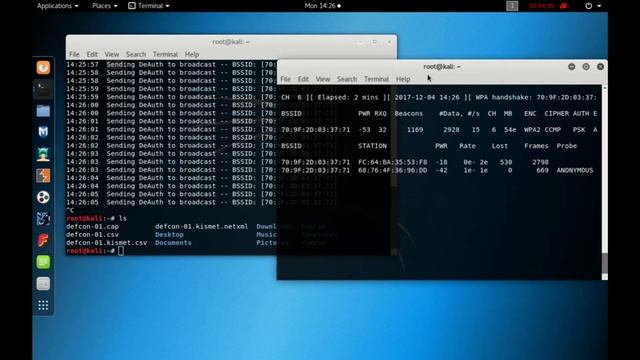Image resolution: width=640 pixels, height=360 pixels.
Task: Click the Lost value 530
Action: 506,162
